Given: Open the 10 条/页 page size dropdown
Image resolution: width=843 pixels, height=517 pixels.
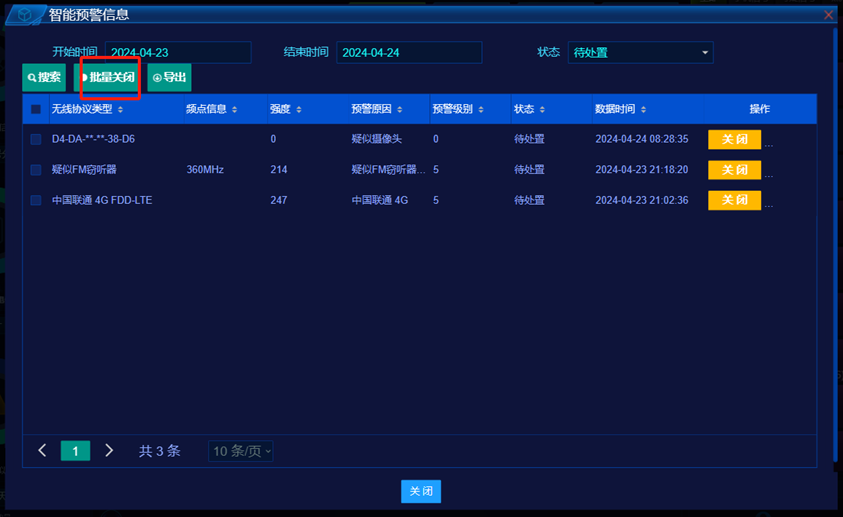Looking at the screenshot, I should click(240, 451).
